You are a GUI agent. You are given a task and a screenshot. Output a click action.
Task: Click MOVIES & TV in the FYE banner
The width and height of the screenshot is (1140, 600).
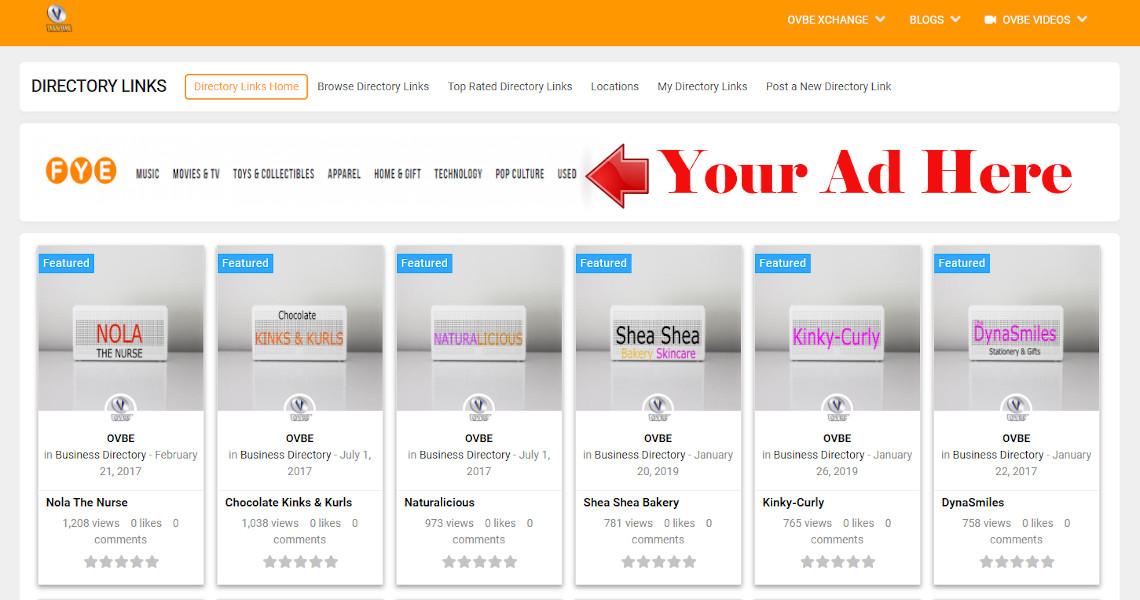tap(196, 174)
